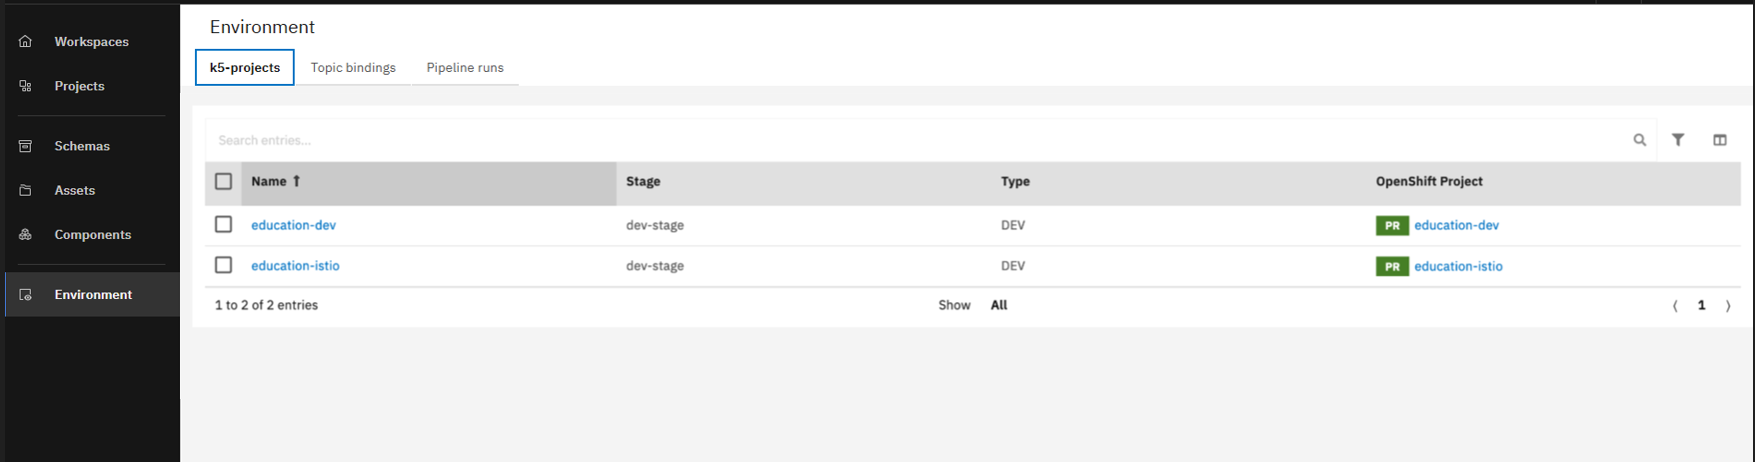Click the Components icon in sidebar
Screen dimensions: 1755x462
26,234
